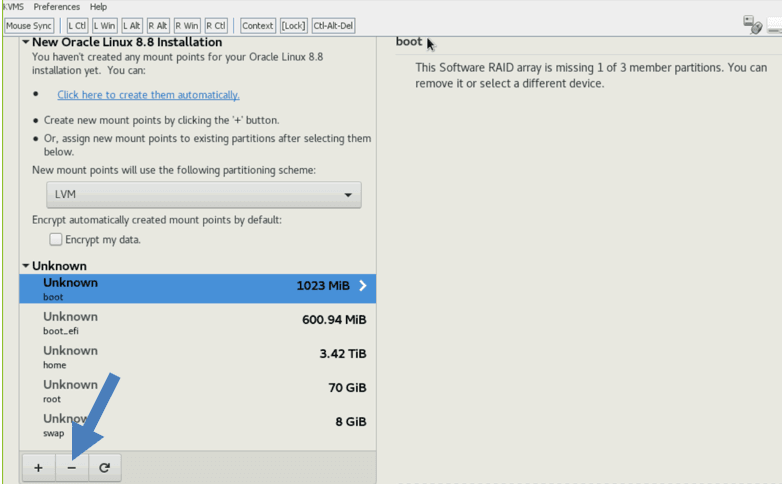Click the chevron on the selected boot row
This screenshot has width=782, height=484.
coord(363,285)
